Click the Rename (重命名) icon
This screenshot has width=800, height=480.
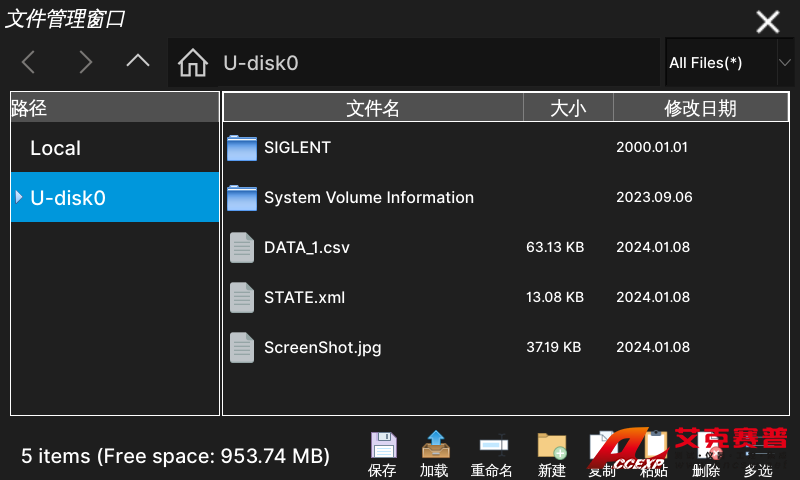point(492,447)
